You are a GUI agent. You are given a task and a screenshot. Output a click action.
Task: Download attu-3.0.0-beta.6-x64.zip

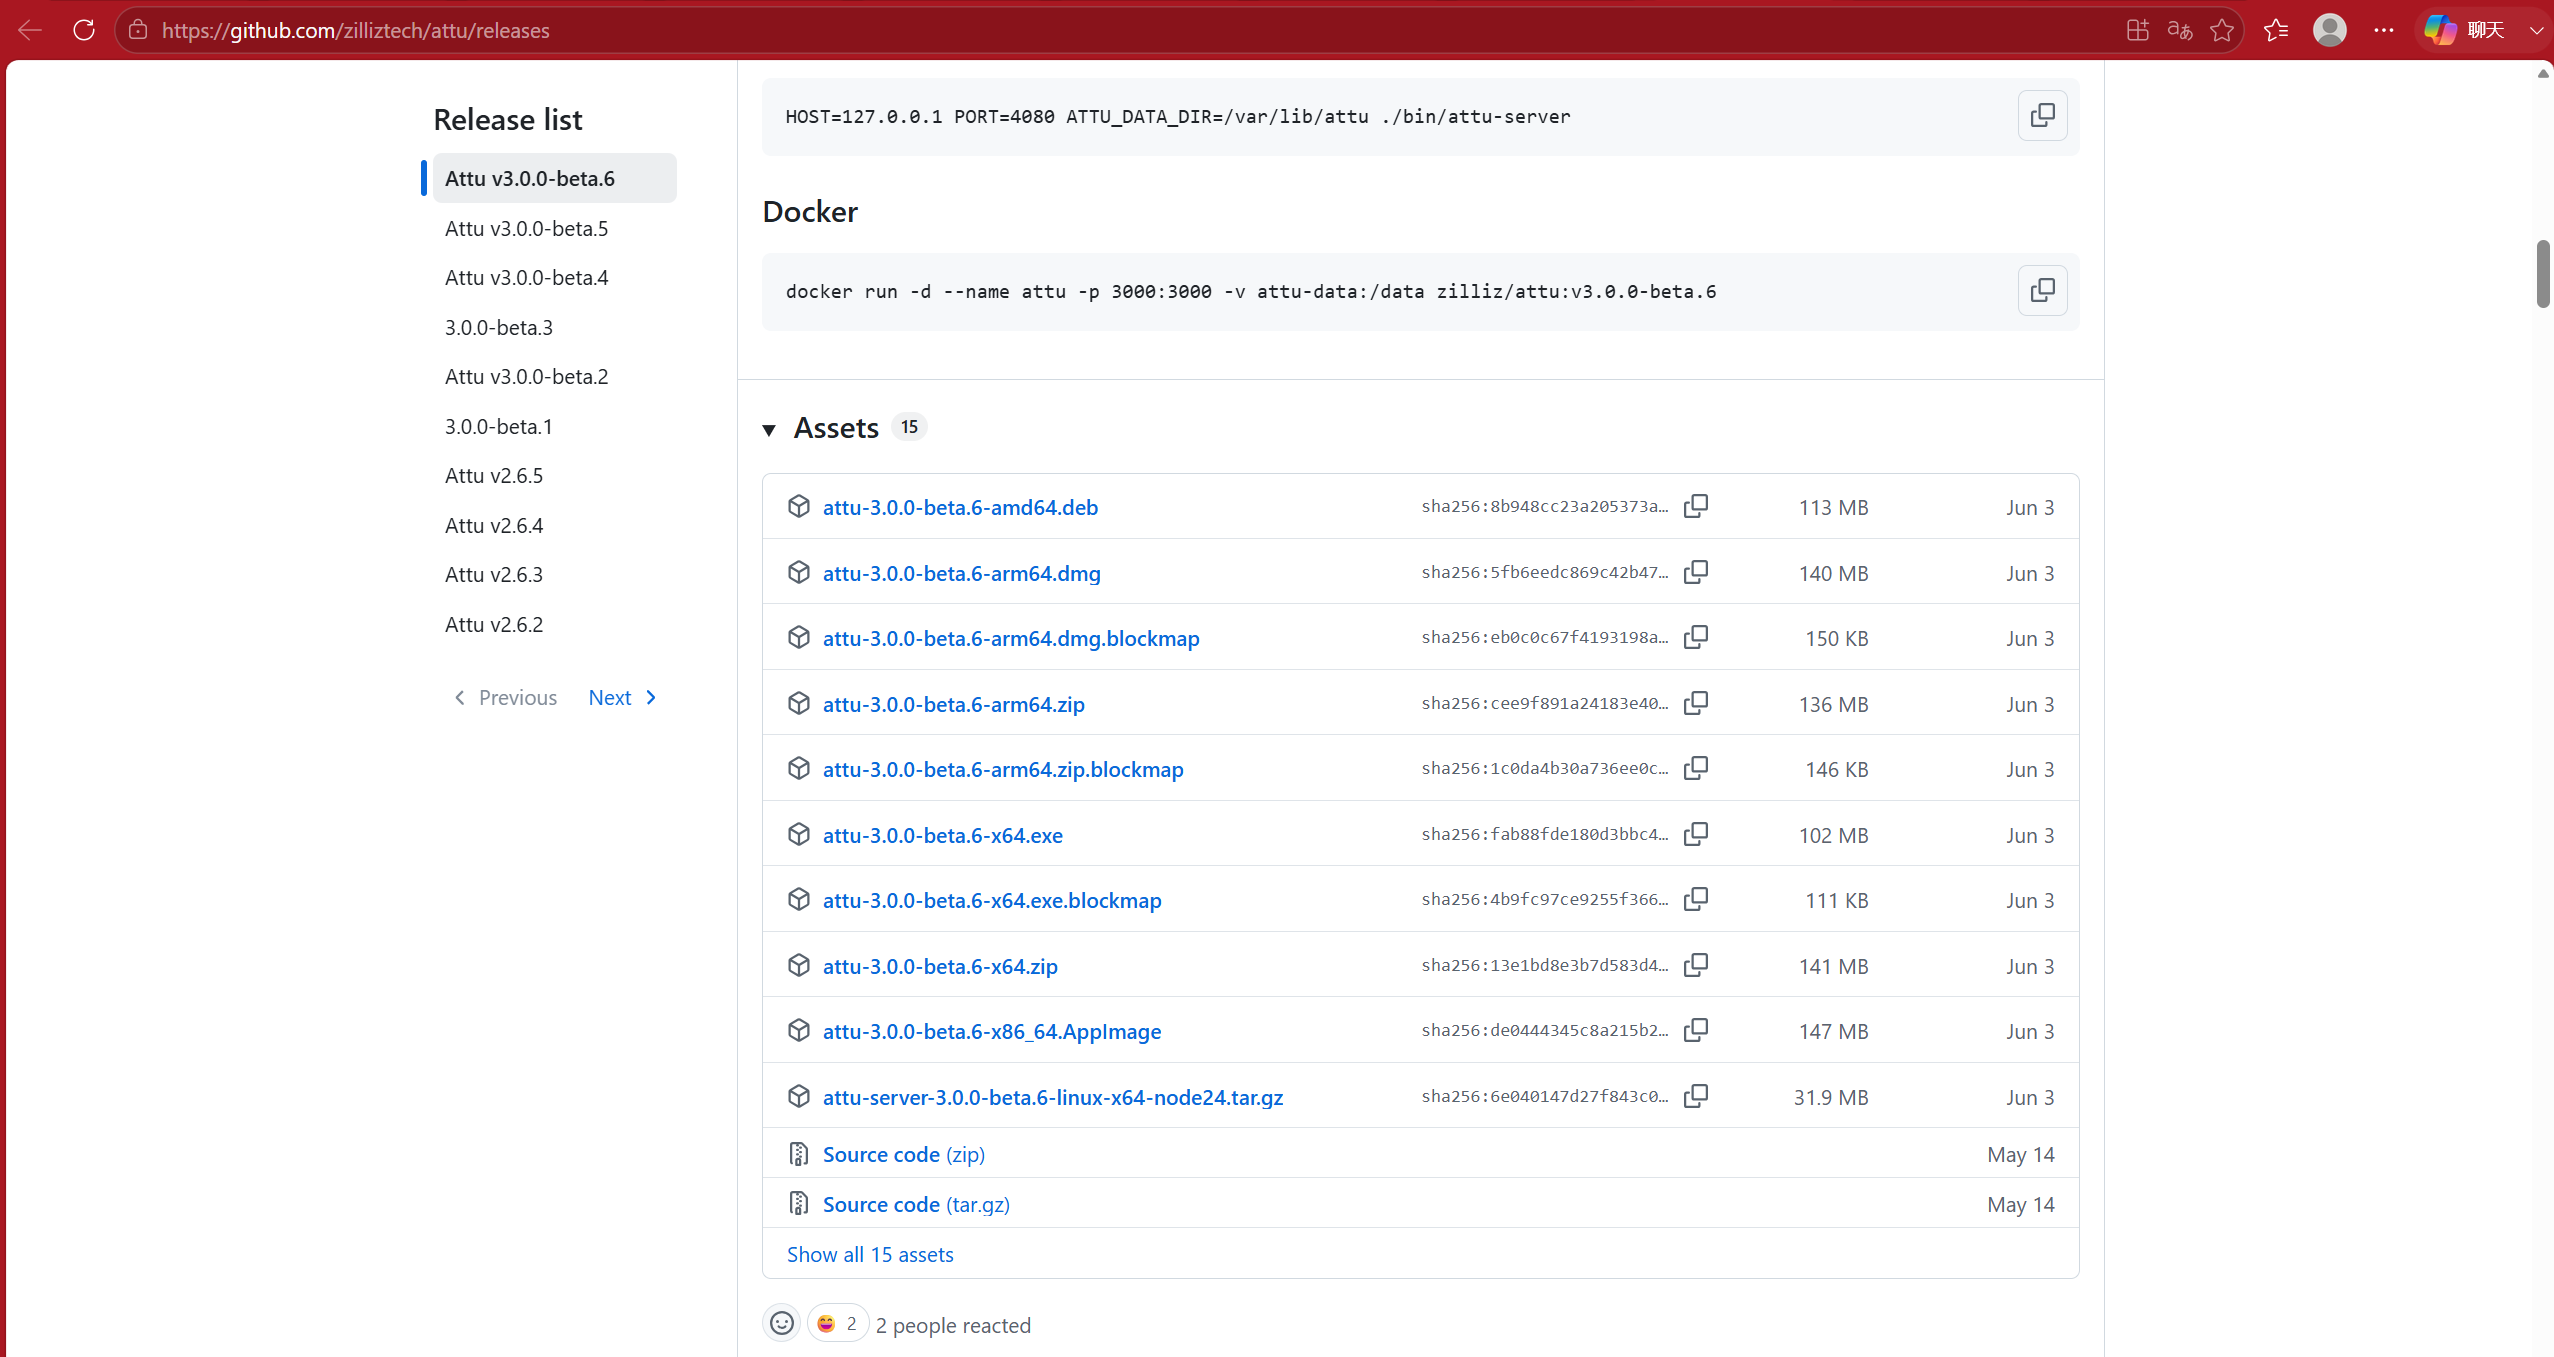click(940, 966)
